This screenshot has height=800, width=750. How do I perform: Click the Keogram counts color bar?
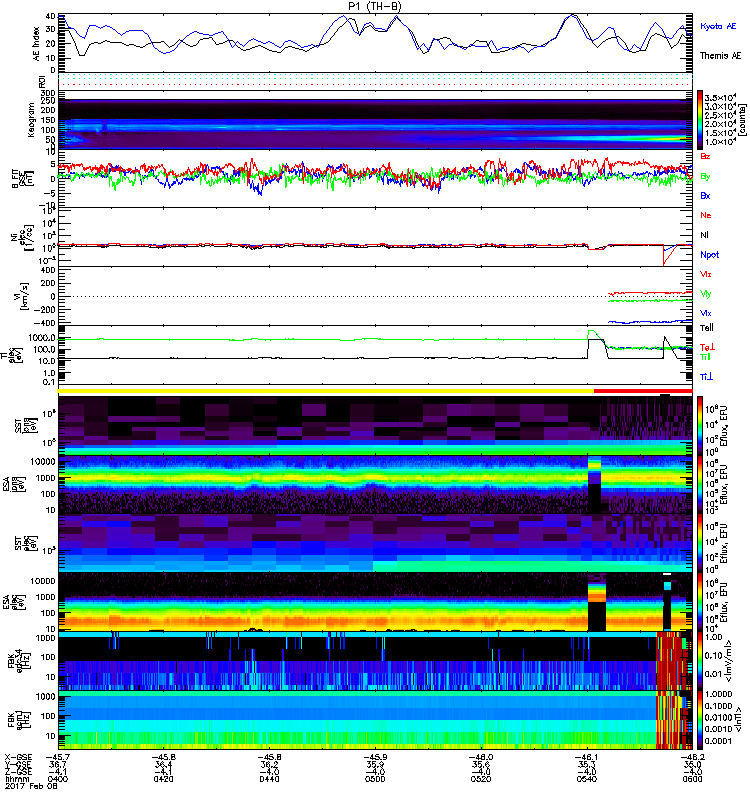(x=700, y=120)
